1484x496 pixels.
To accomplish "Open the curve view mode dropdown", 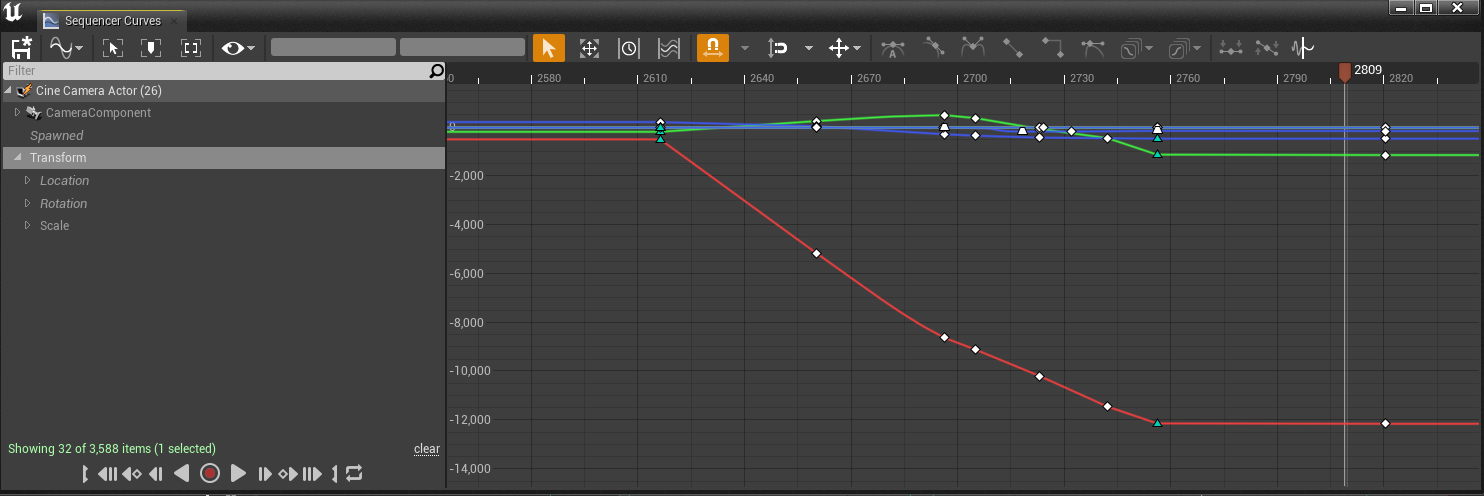I will (68, 47).
